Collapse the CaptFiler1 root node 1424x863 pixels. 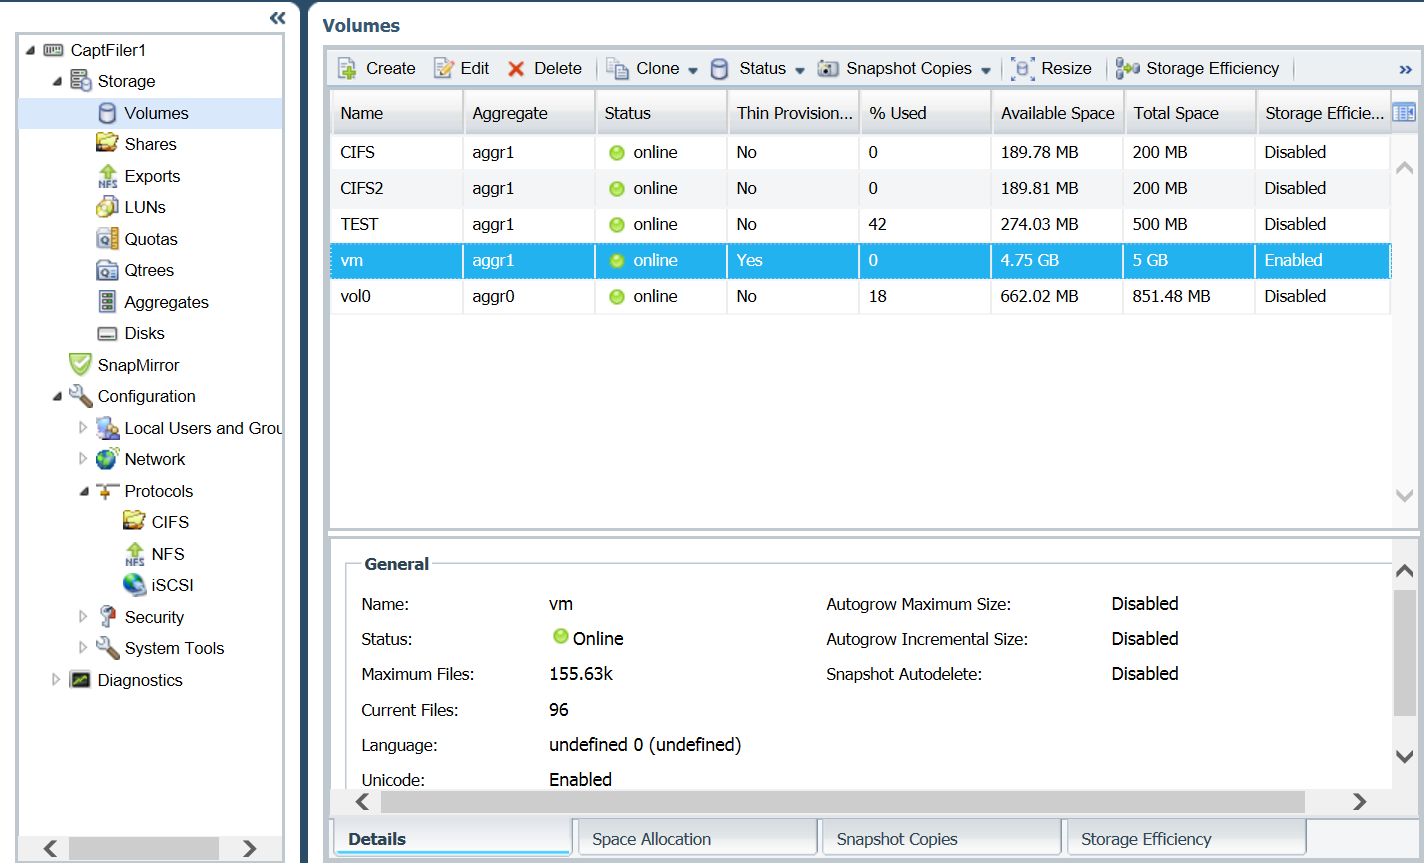[29, 50]
